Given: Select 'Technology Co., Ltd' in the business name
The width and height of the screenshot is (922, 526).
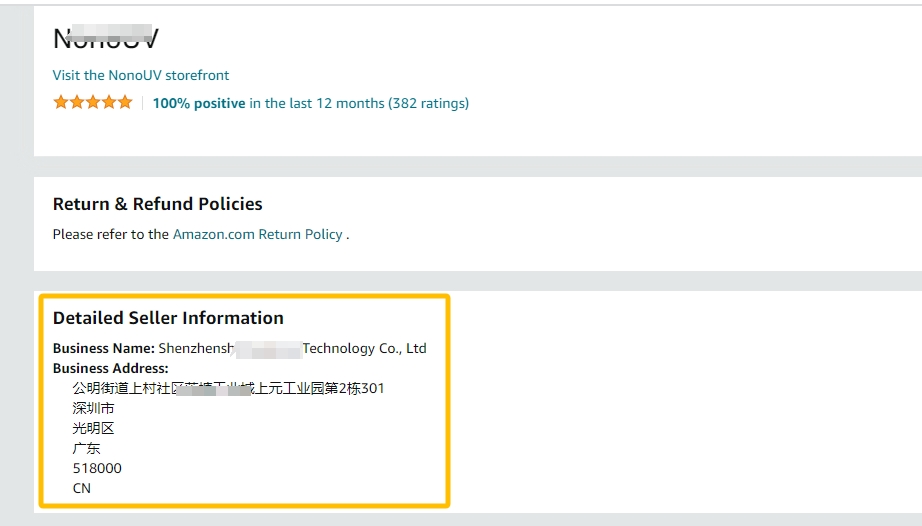Looking at the screenshot, I should [x=365, y=349].
